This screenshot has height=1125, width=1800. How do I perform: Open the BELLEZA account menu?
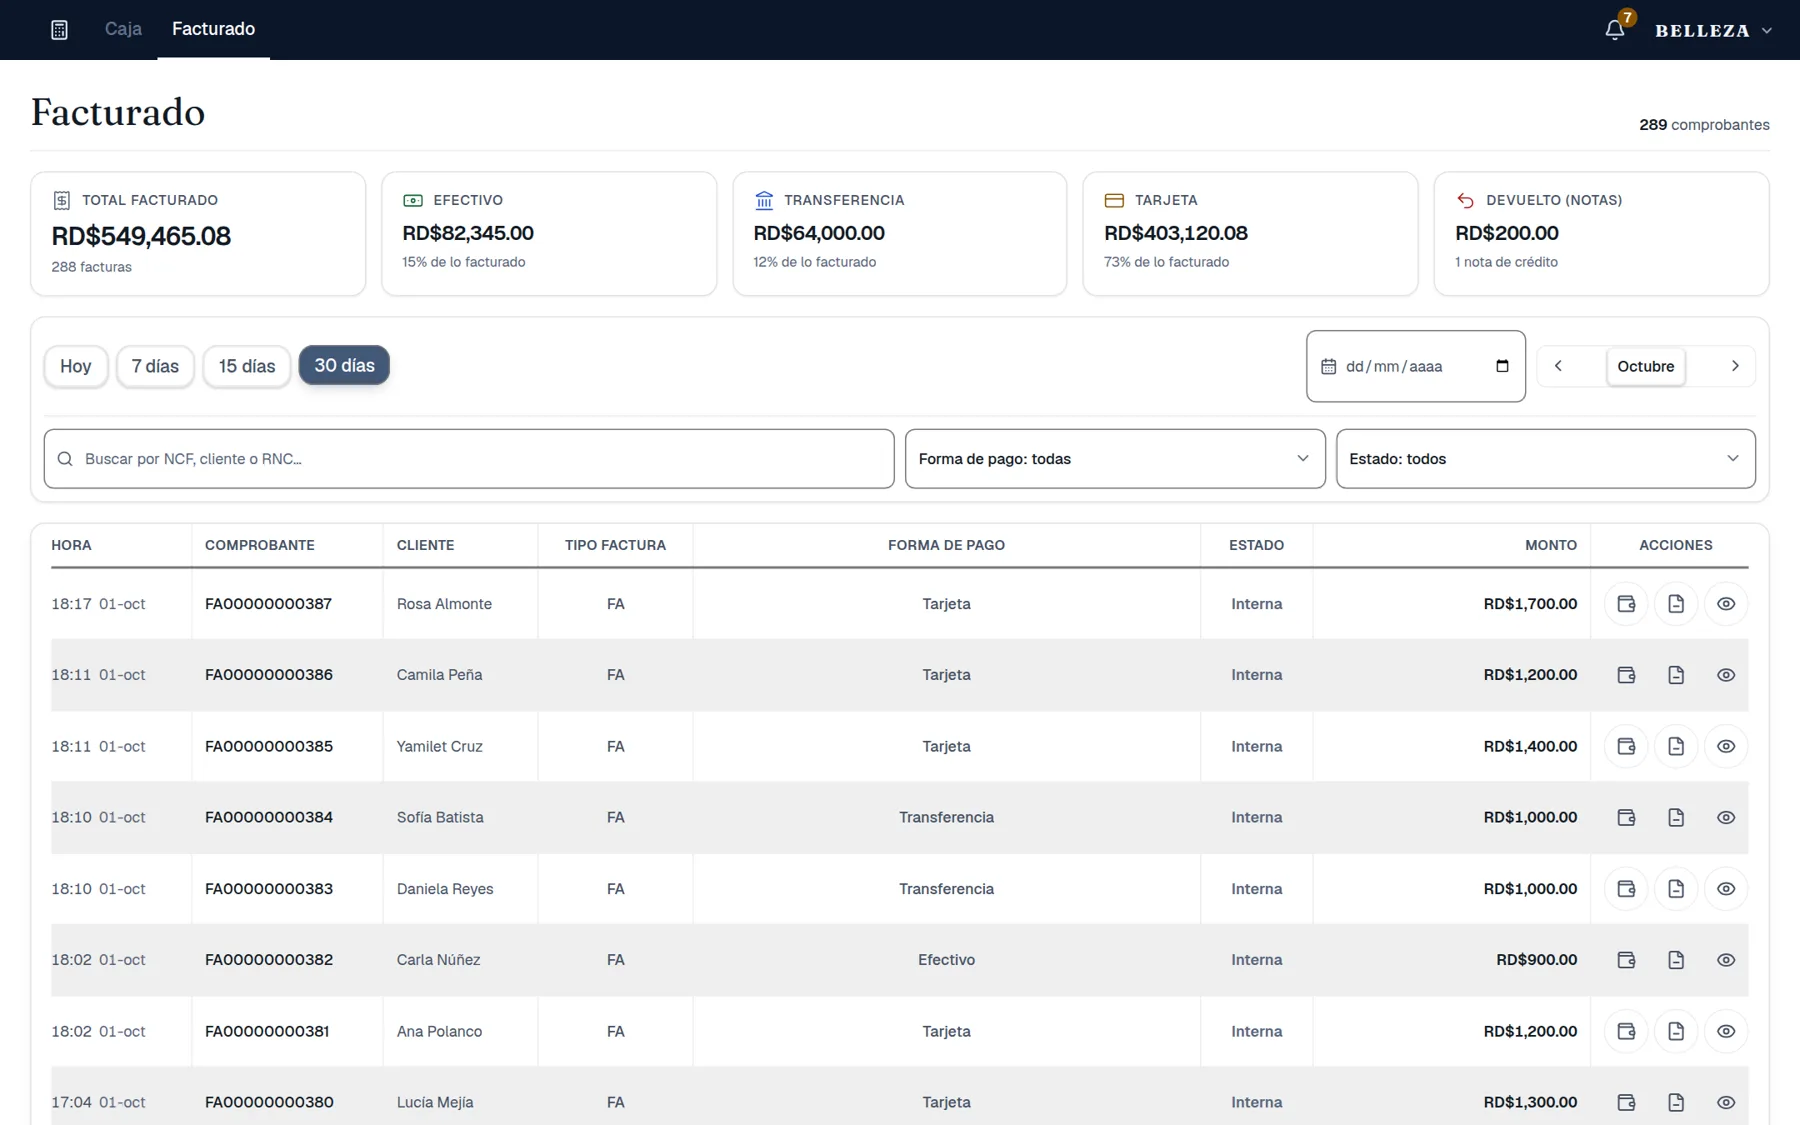(x=1713, y=31)
